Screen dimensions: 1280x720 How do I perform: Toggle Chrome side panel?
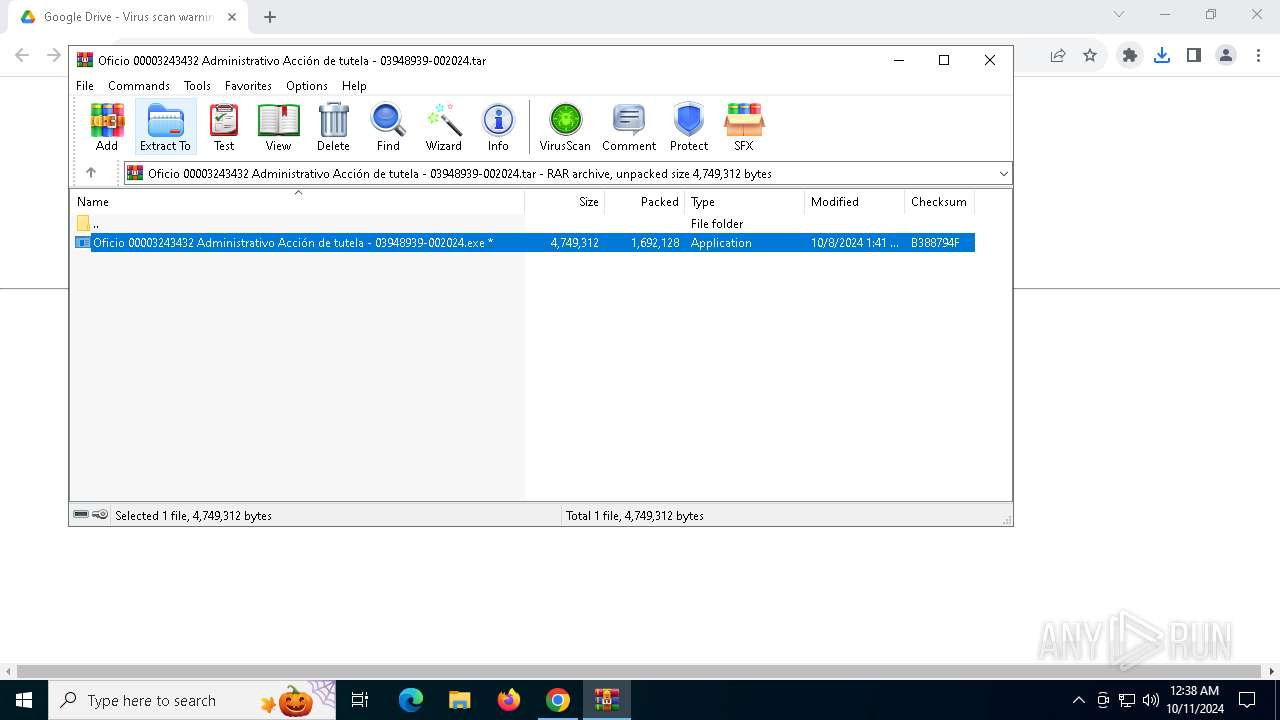[1194, 56]
